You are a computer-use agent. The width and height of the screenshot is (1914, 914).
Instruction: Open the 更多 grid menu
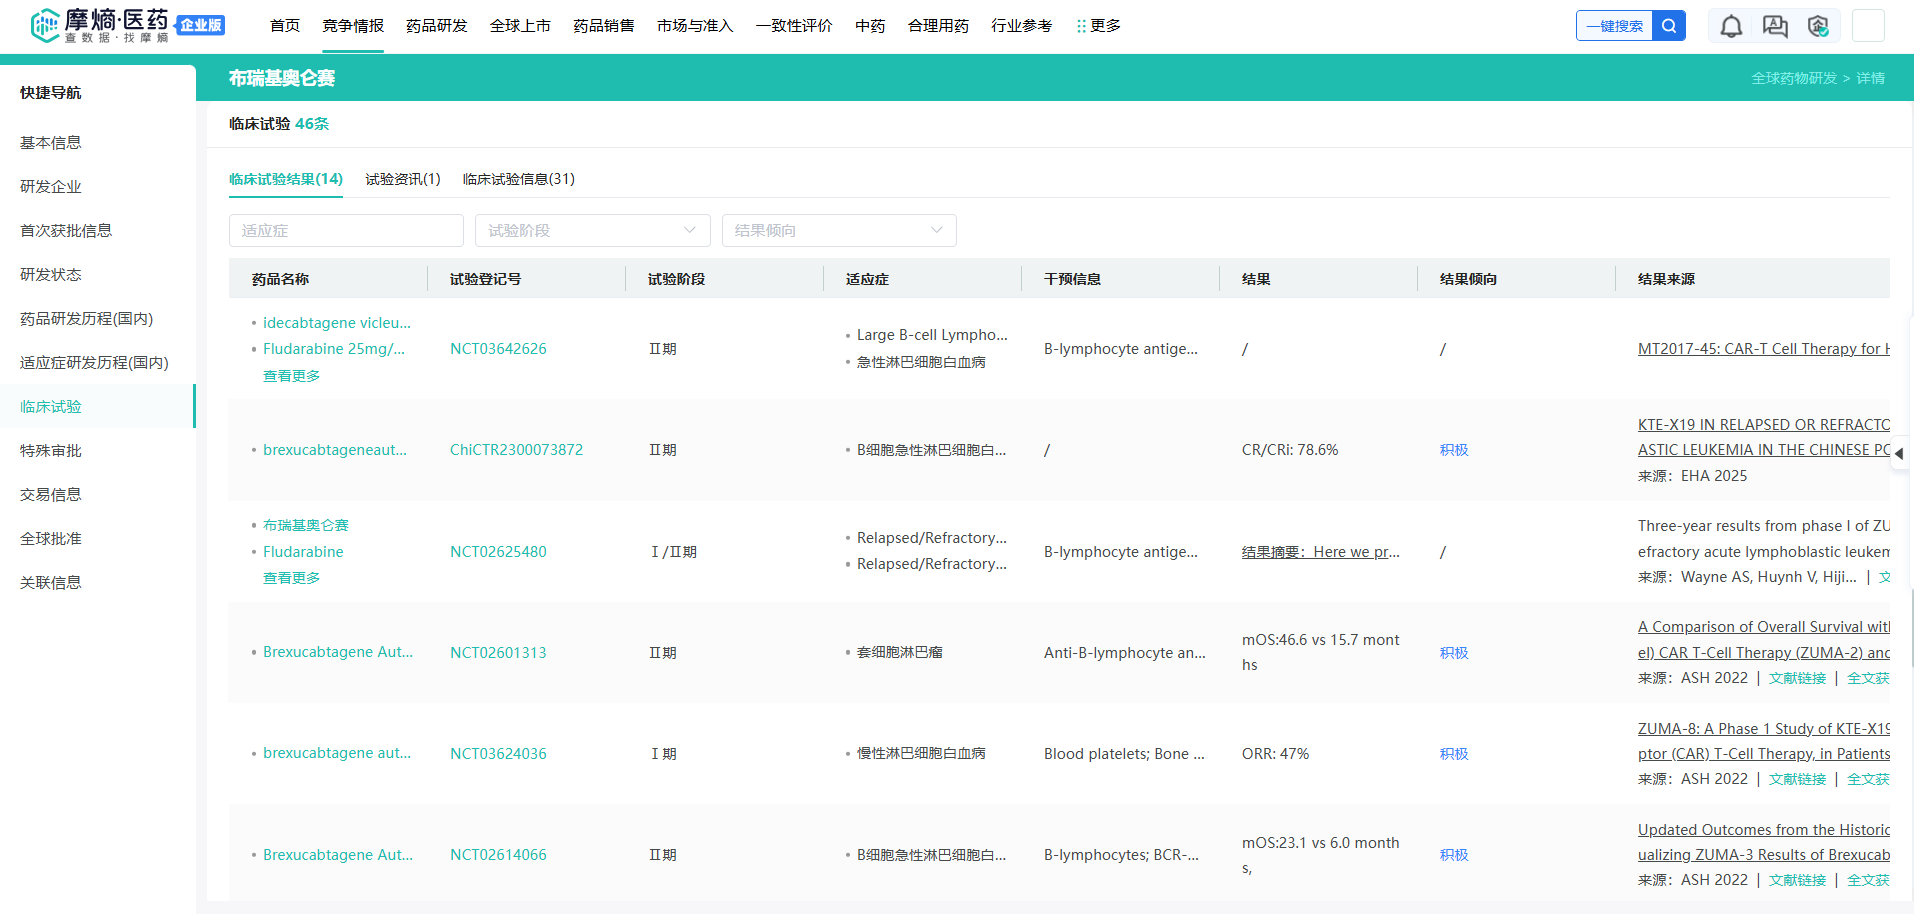1098,26
